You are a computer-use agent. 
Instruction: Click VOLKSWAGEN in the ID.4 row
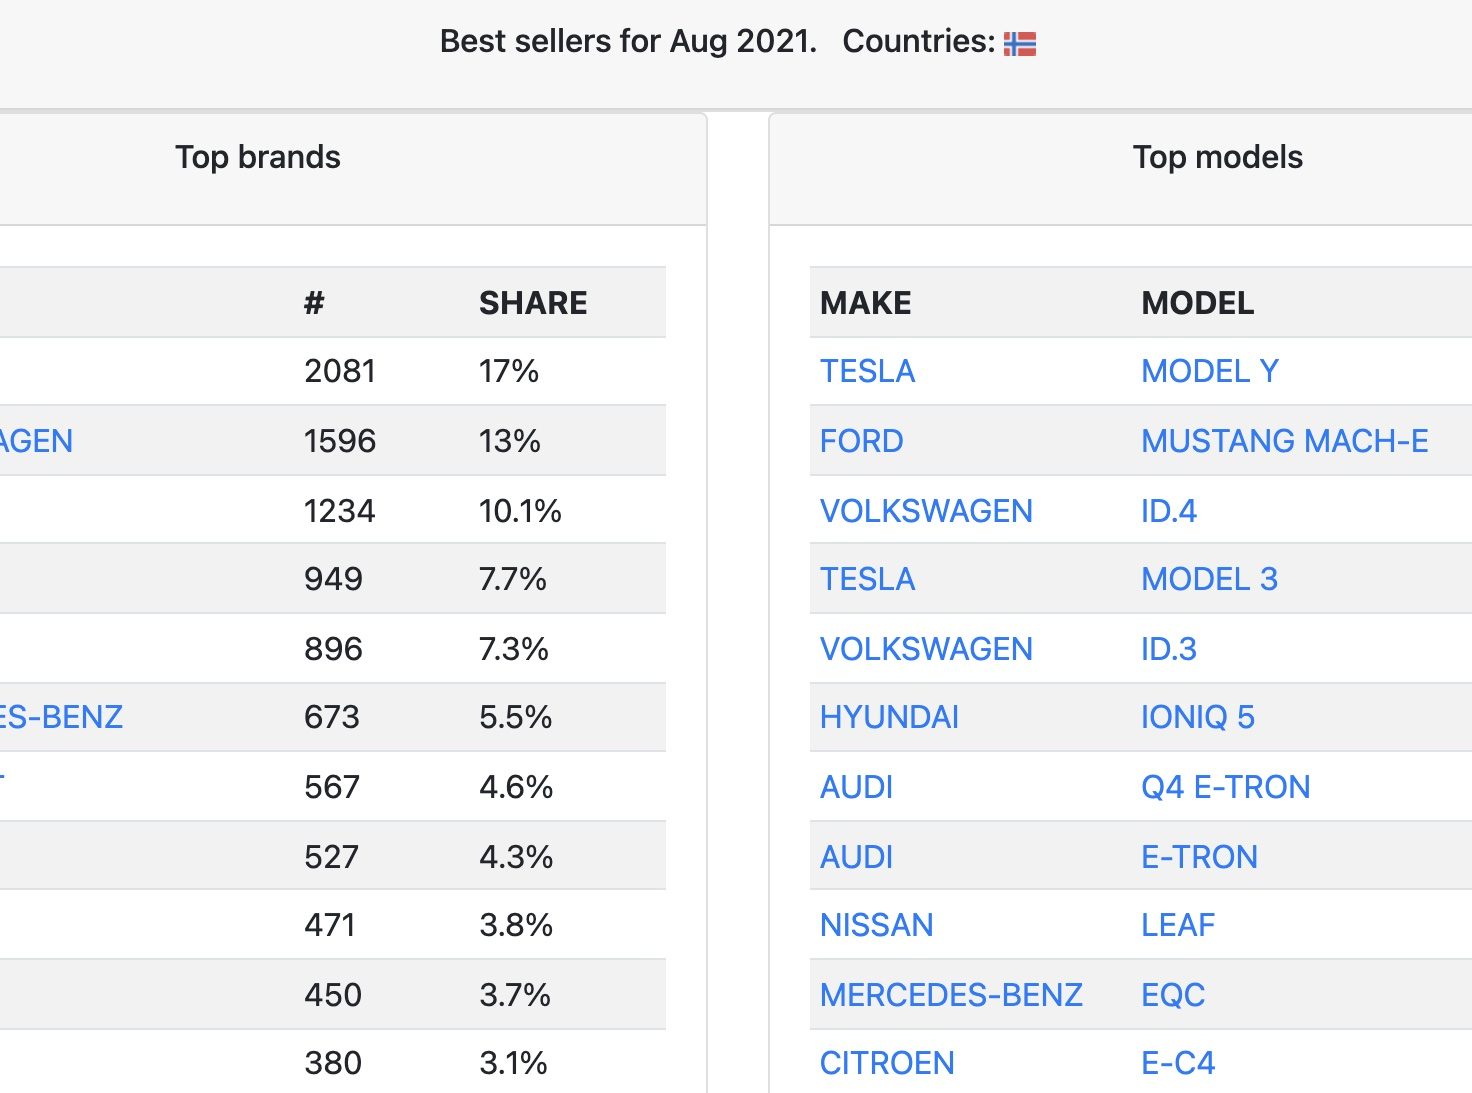[926, 511]
